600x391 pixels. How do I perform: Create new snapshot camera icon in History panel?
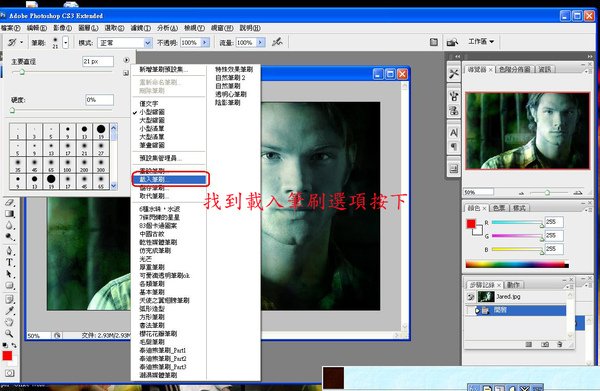click(x=545, y=344)
